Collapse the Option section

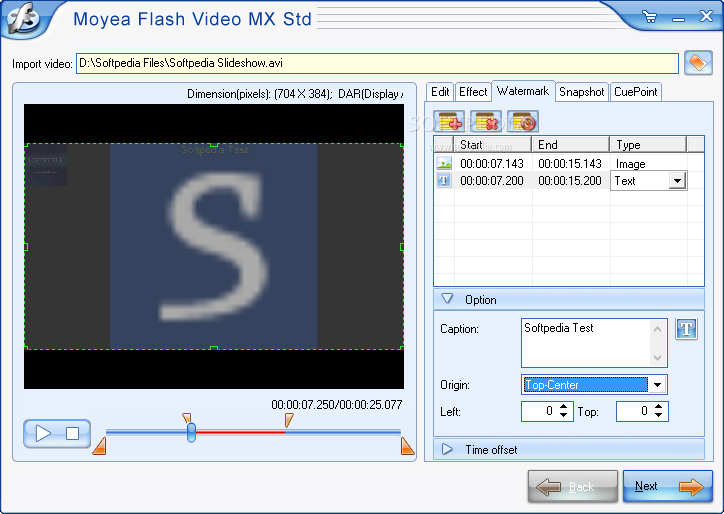[x=447, y=299]
